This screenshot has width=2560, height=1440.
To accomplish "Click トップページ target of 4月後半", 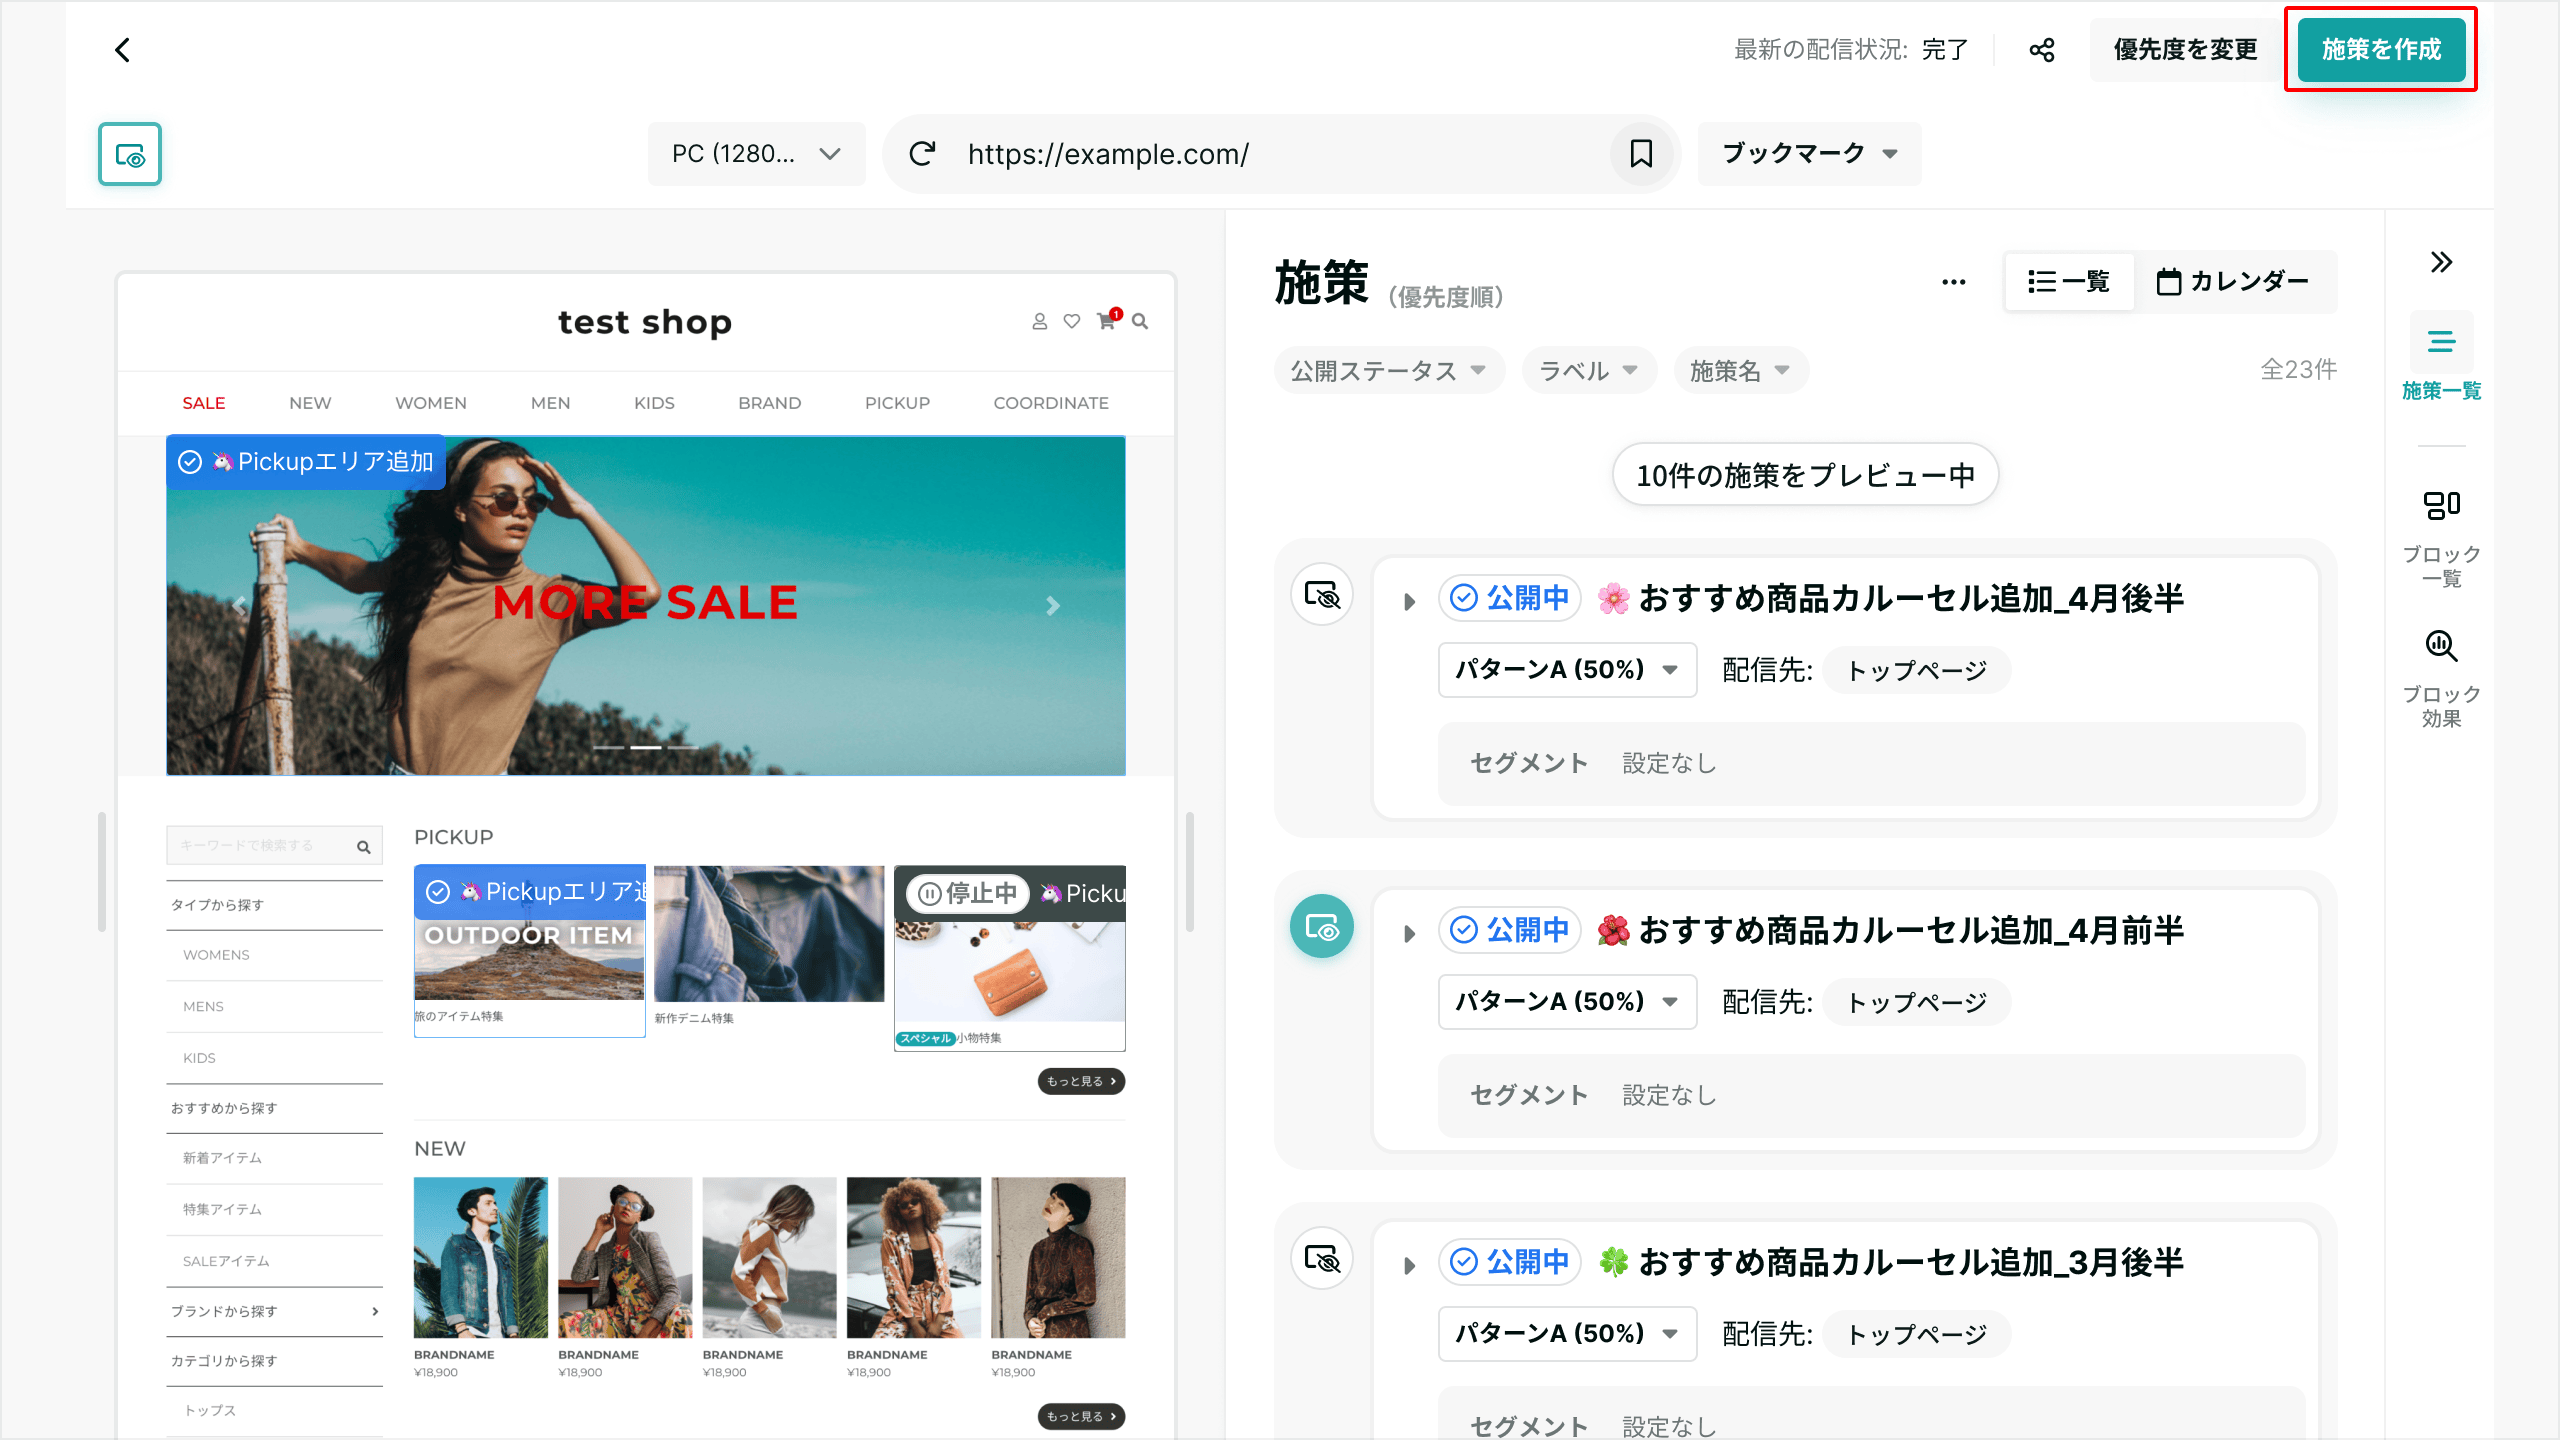I will 1916,670.
